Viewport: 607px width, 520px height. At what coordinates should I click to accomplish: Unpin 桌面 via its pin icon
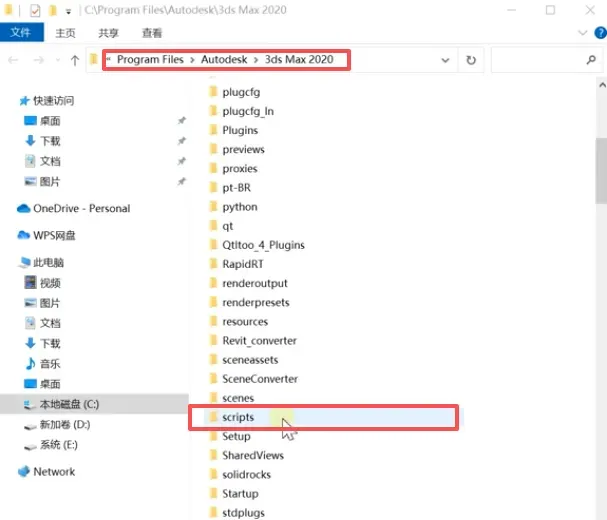(182, 121)
